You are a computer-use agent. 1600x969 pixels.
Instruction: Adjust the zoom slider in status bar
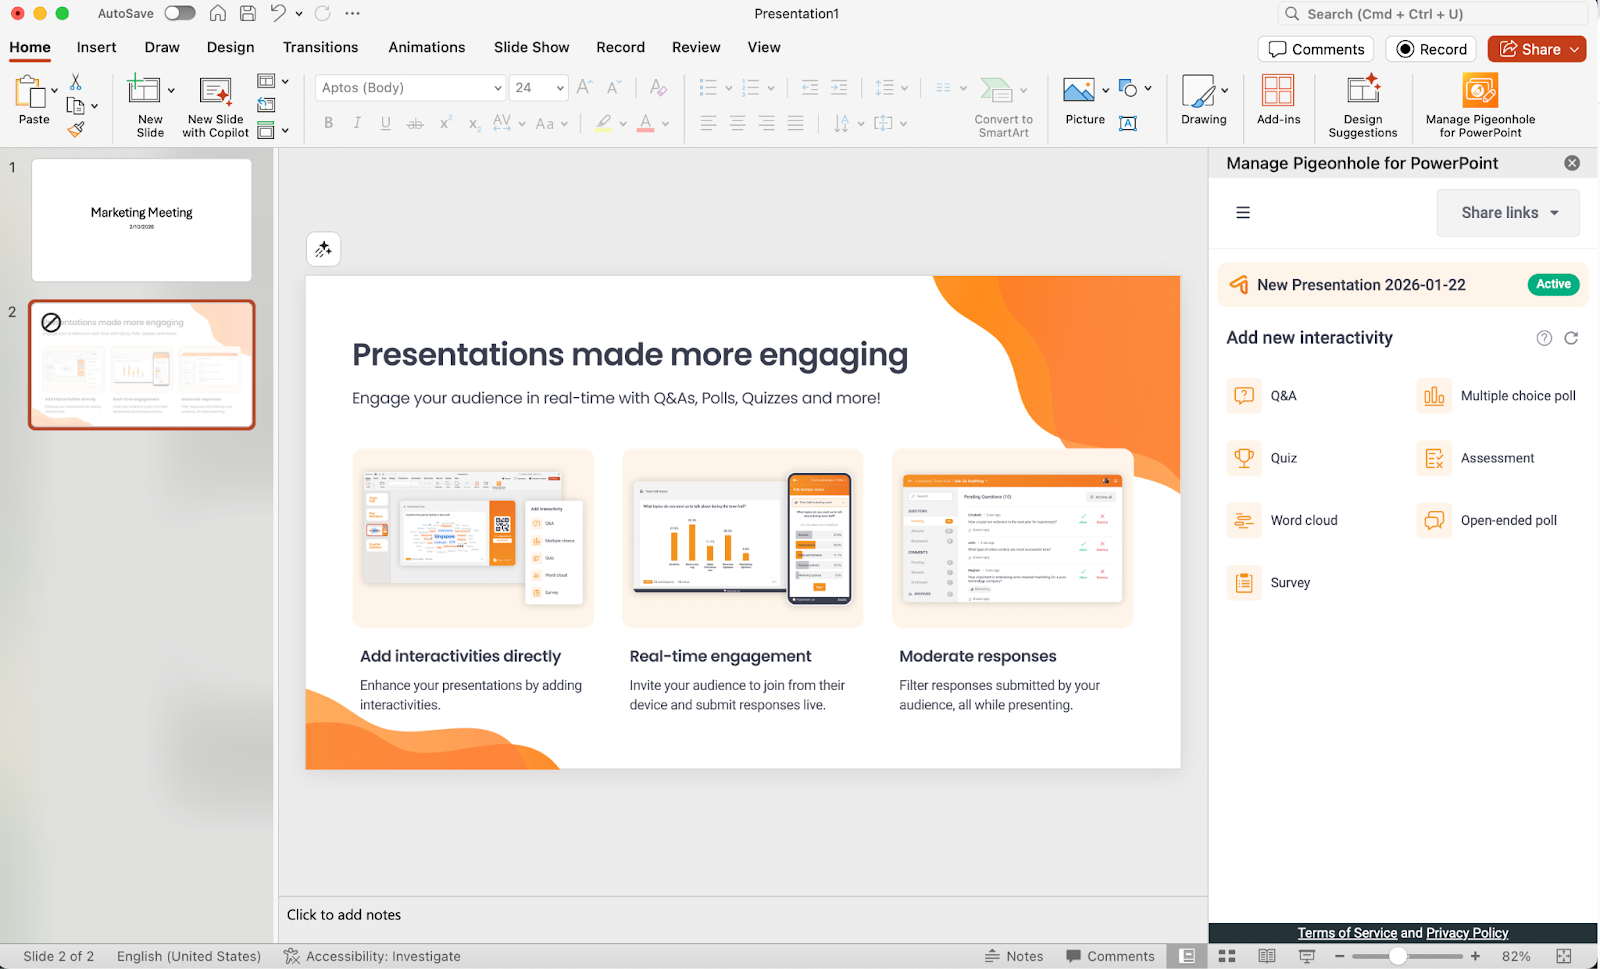1398,957
